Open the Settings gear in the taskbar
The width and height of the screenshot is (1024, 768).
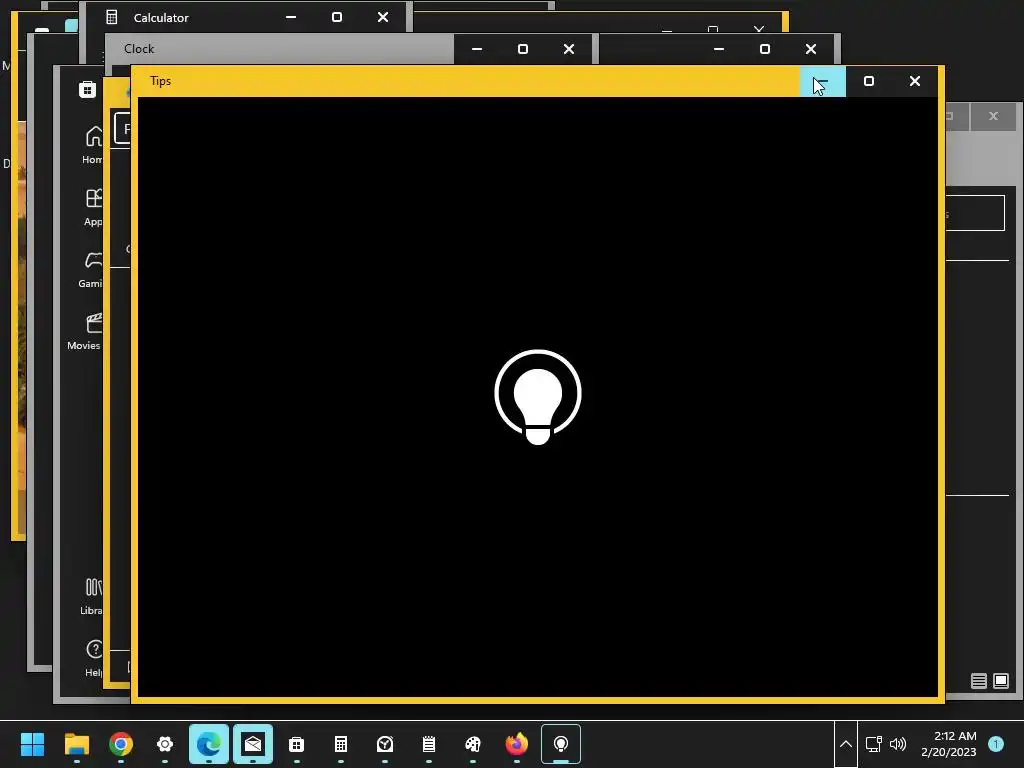tap(165, 744)
